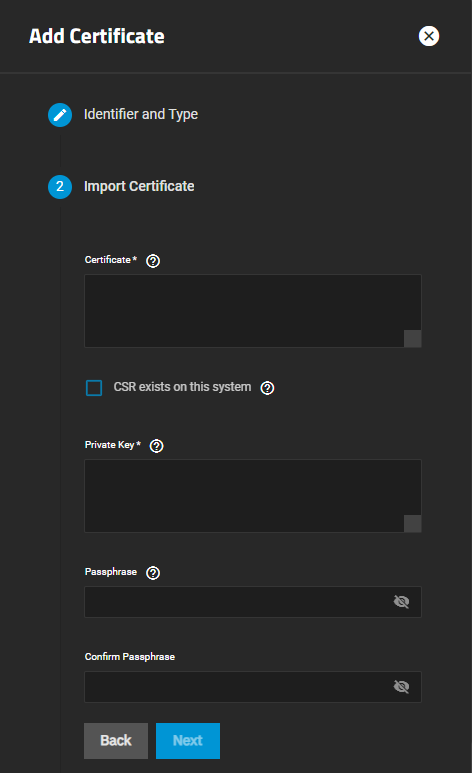
Task: Enable CSR exists on this system checkbox
Action: pyautogui.click(x=94, y=388)
